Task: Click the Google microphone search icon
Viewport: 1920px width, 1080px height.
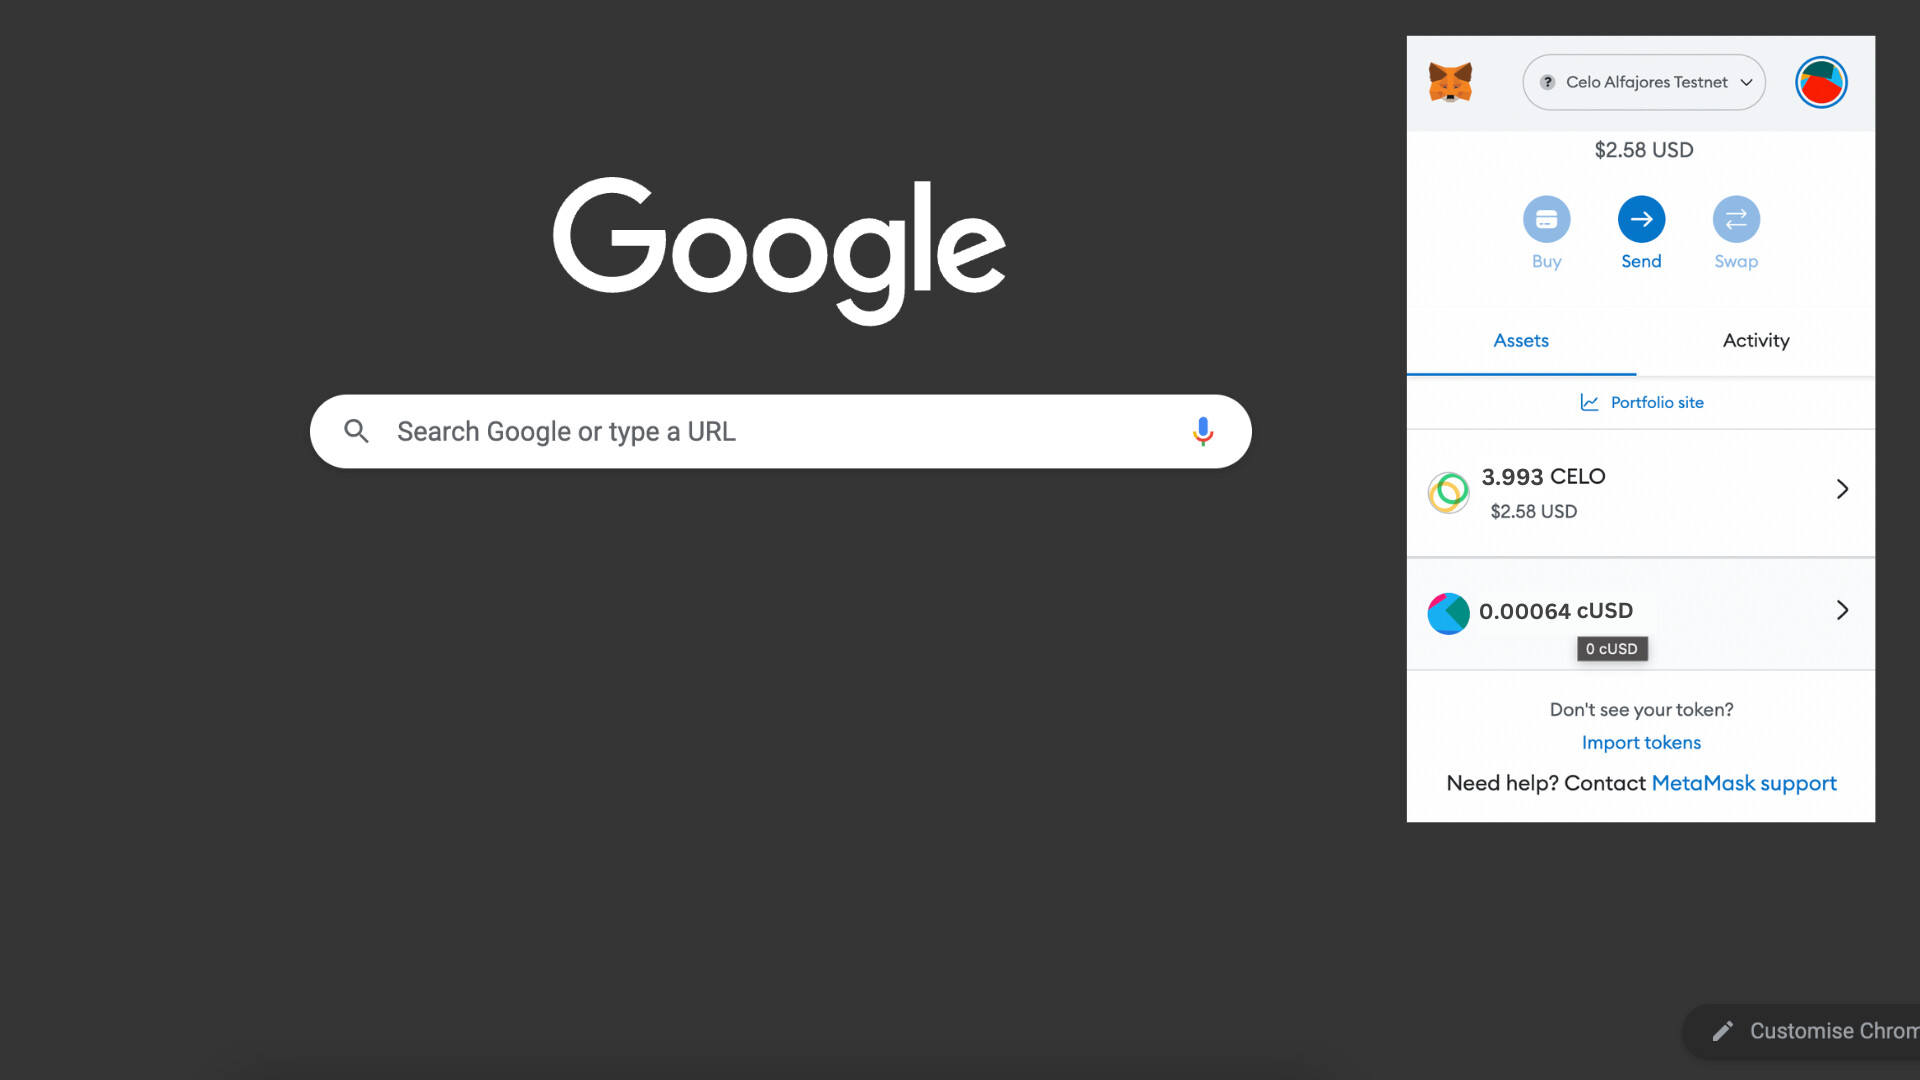Action: coord(1201,430)
